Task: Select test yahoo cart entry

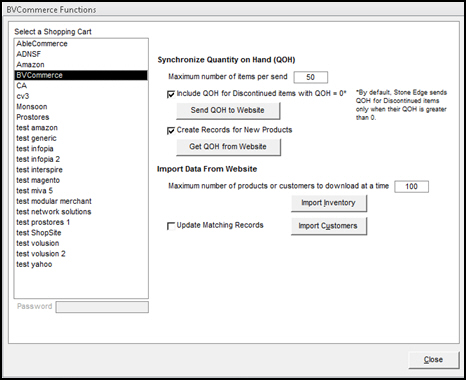Action: [x=81, y=264]
